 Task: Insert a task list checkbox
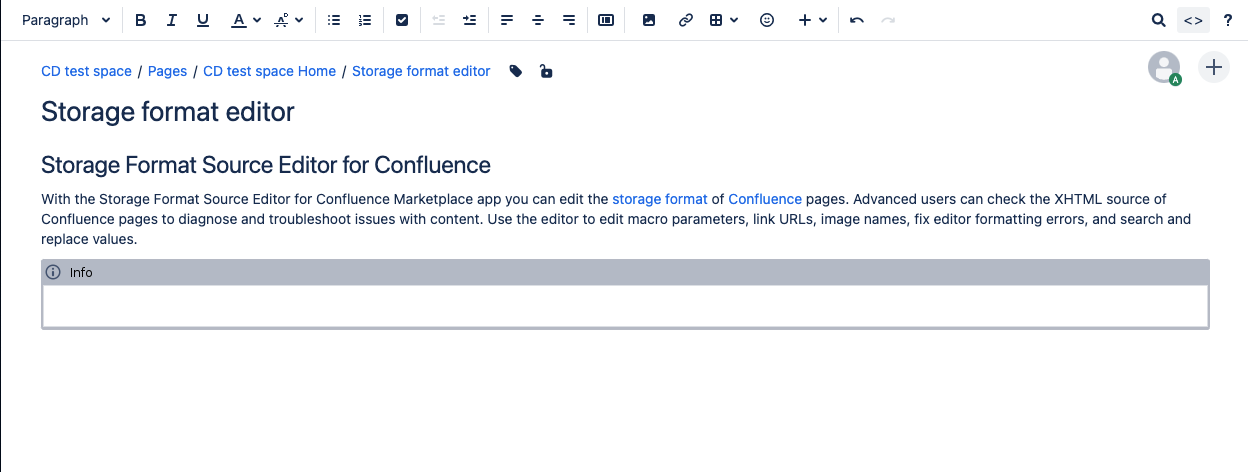(x=402, y=20)
